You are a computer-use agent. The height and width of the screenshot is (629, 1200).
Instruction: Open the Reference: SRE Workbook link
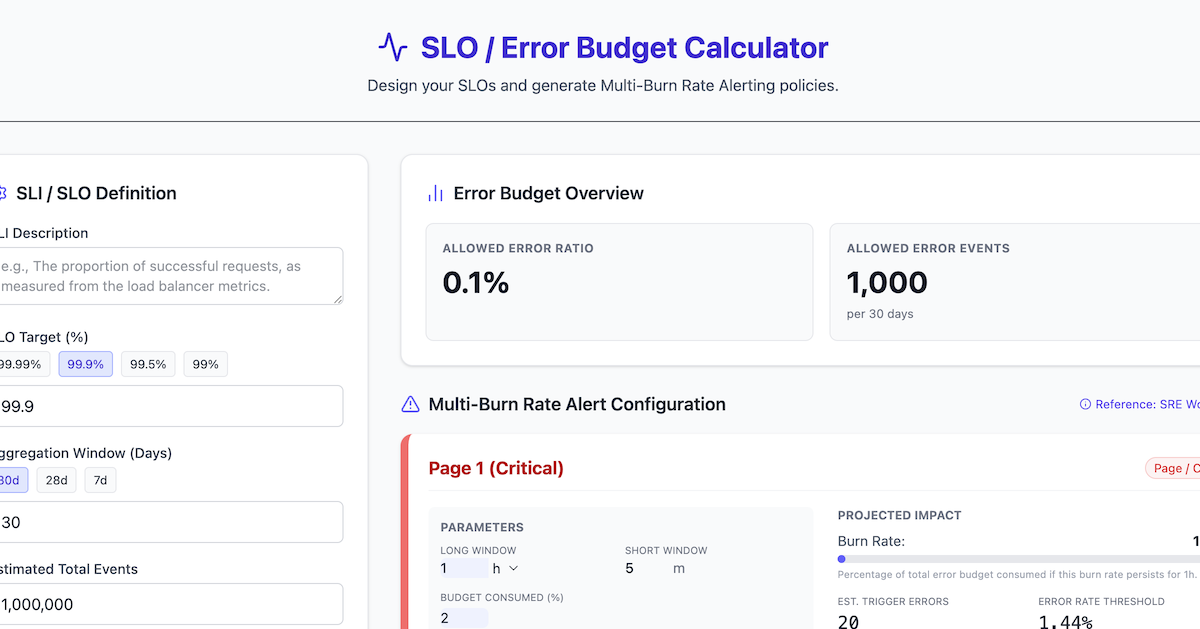pyautogui.click(x=1150, y=404)
